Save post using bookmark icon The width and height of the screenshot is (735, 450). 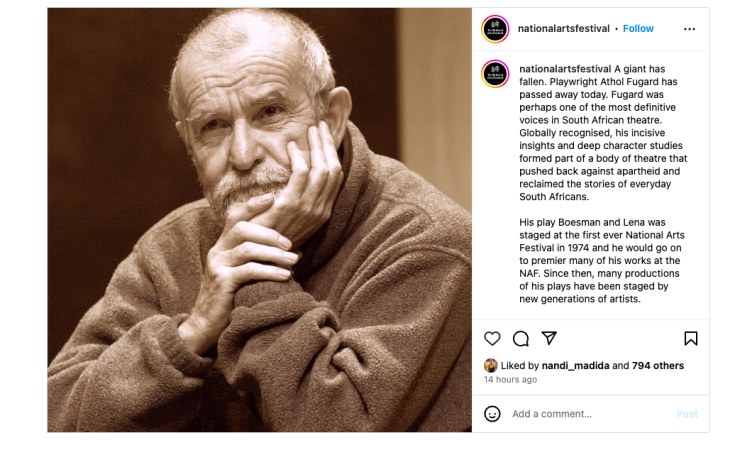(x=690, y=338)
